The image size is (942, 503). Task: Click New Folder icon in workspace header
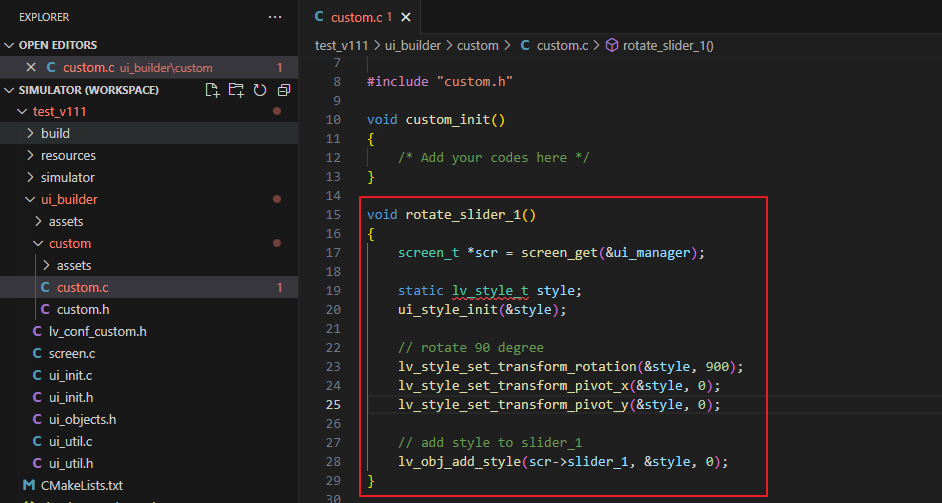236,90
